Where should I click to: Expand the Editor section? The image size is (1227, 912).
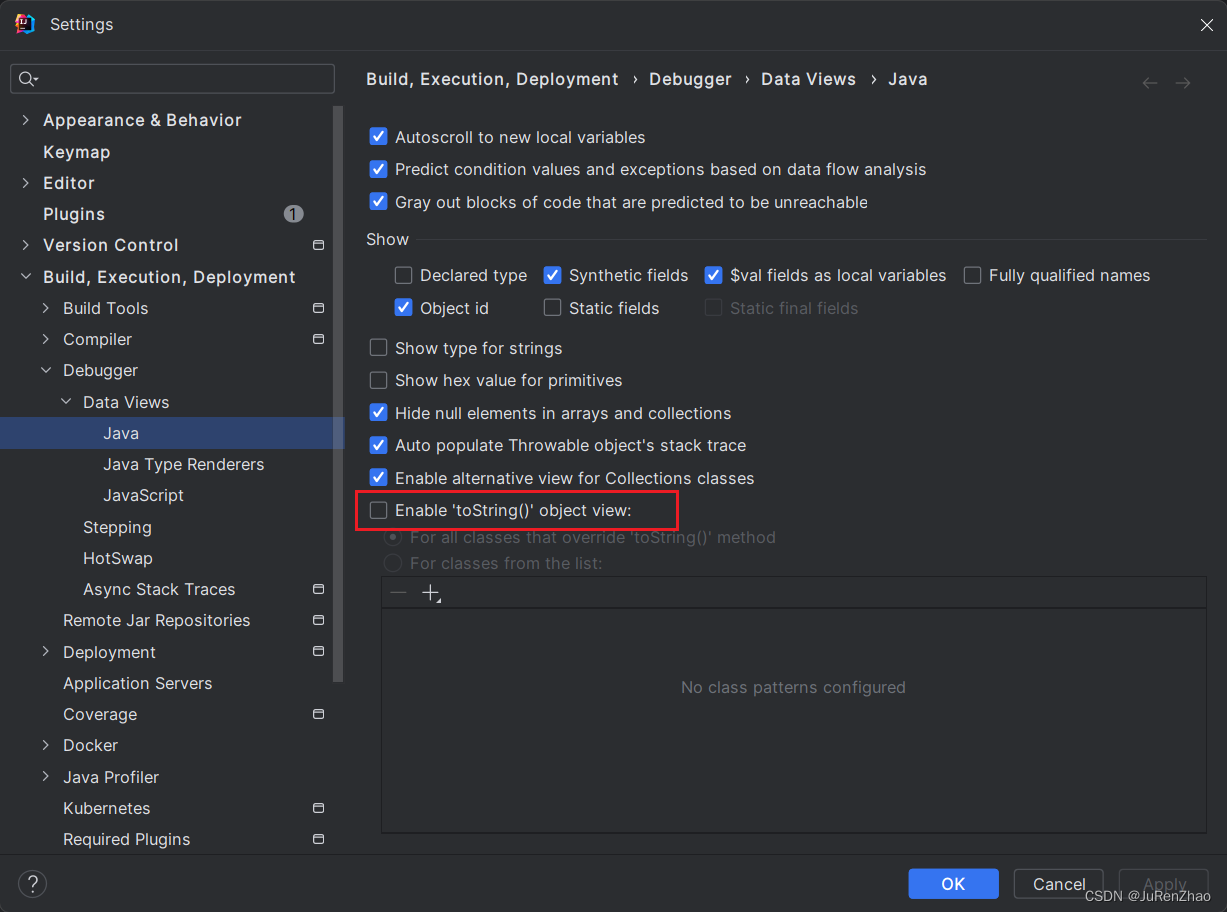(x=25, y=183)
